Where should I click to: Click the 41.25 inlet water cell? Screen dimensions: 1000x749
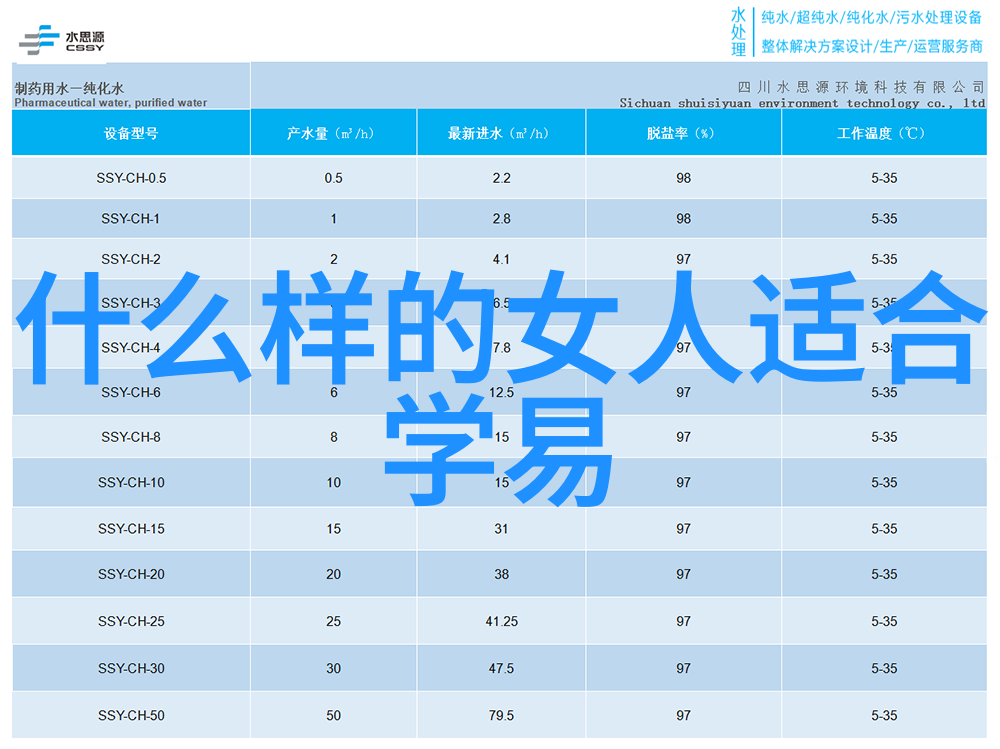501,621
